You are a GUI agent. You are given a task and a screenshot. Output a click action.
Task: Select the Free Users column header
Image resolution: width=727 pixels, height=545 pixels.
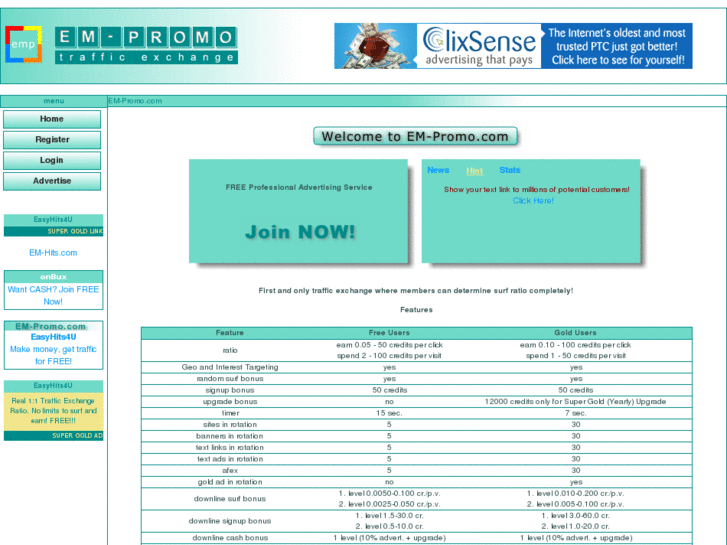pos(389,333)
